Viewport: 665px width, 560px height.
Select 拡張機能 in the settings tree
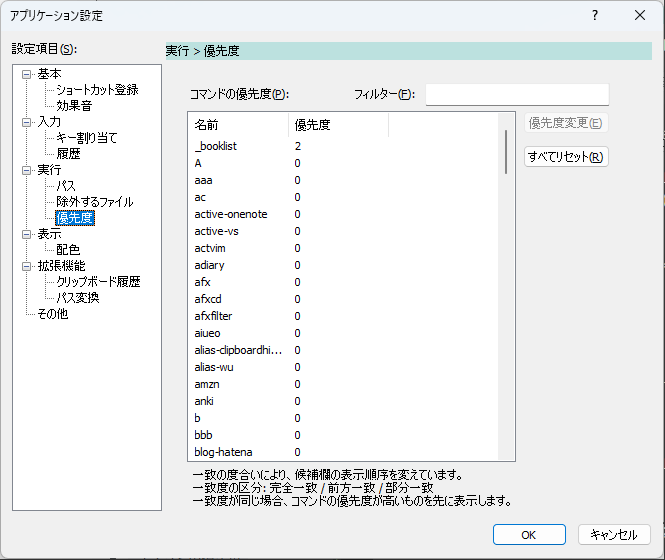[61, 266]
